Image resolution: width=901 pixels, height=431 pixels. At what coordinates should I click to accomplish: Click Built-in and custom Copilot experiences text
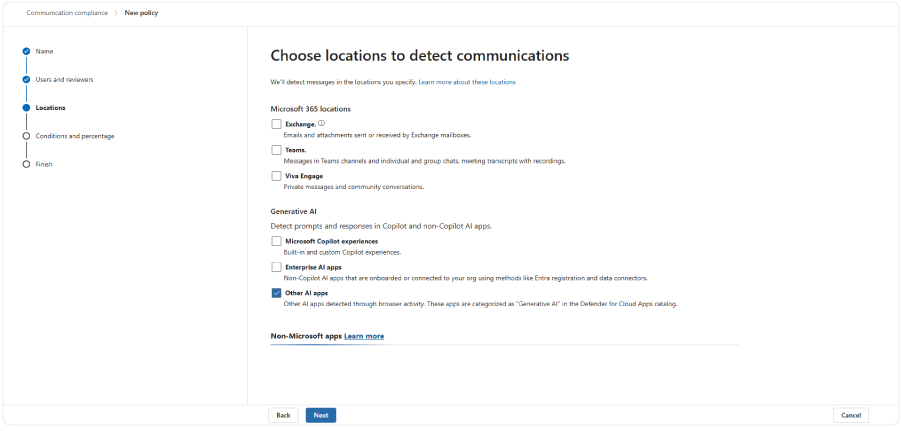342,252
